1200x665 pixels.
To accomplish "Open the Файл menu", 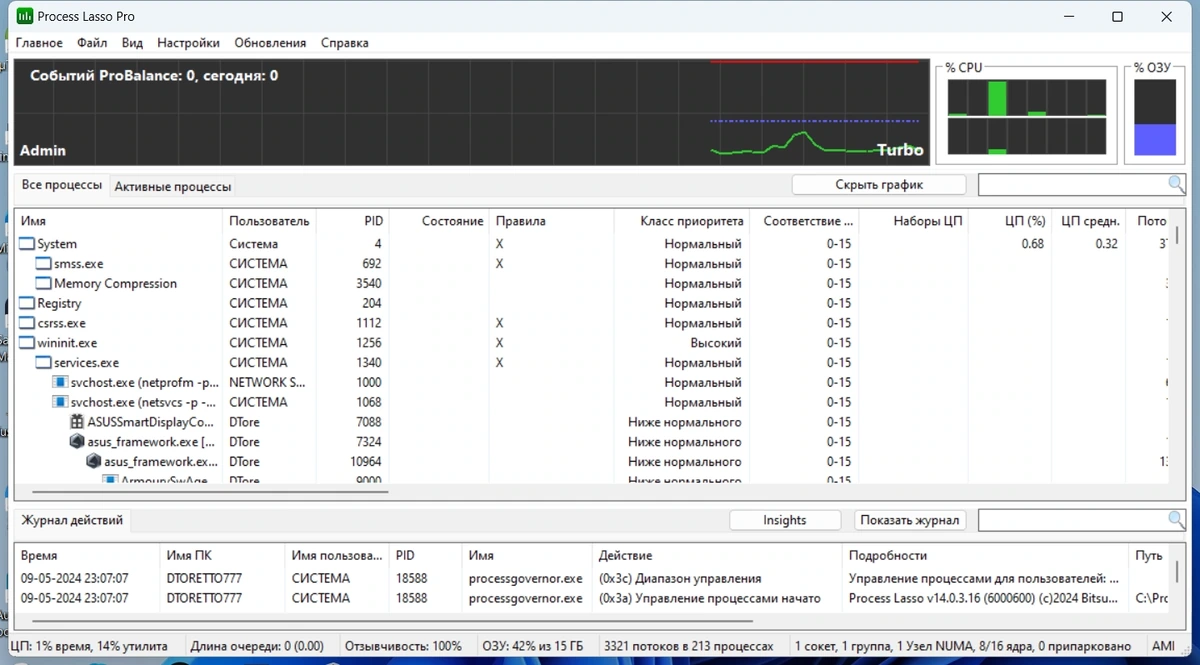I will coord(92,43).
